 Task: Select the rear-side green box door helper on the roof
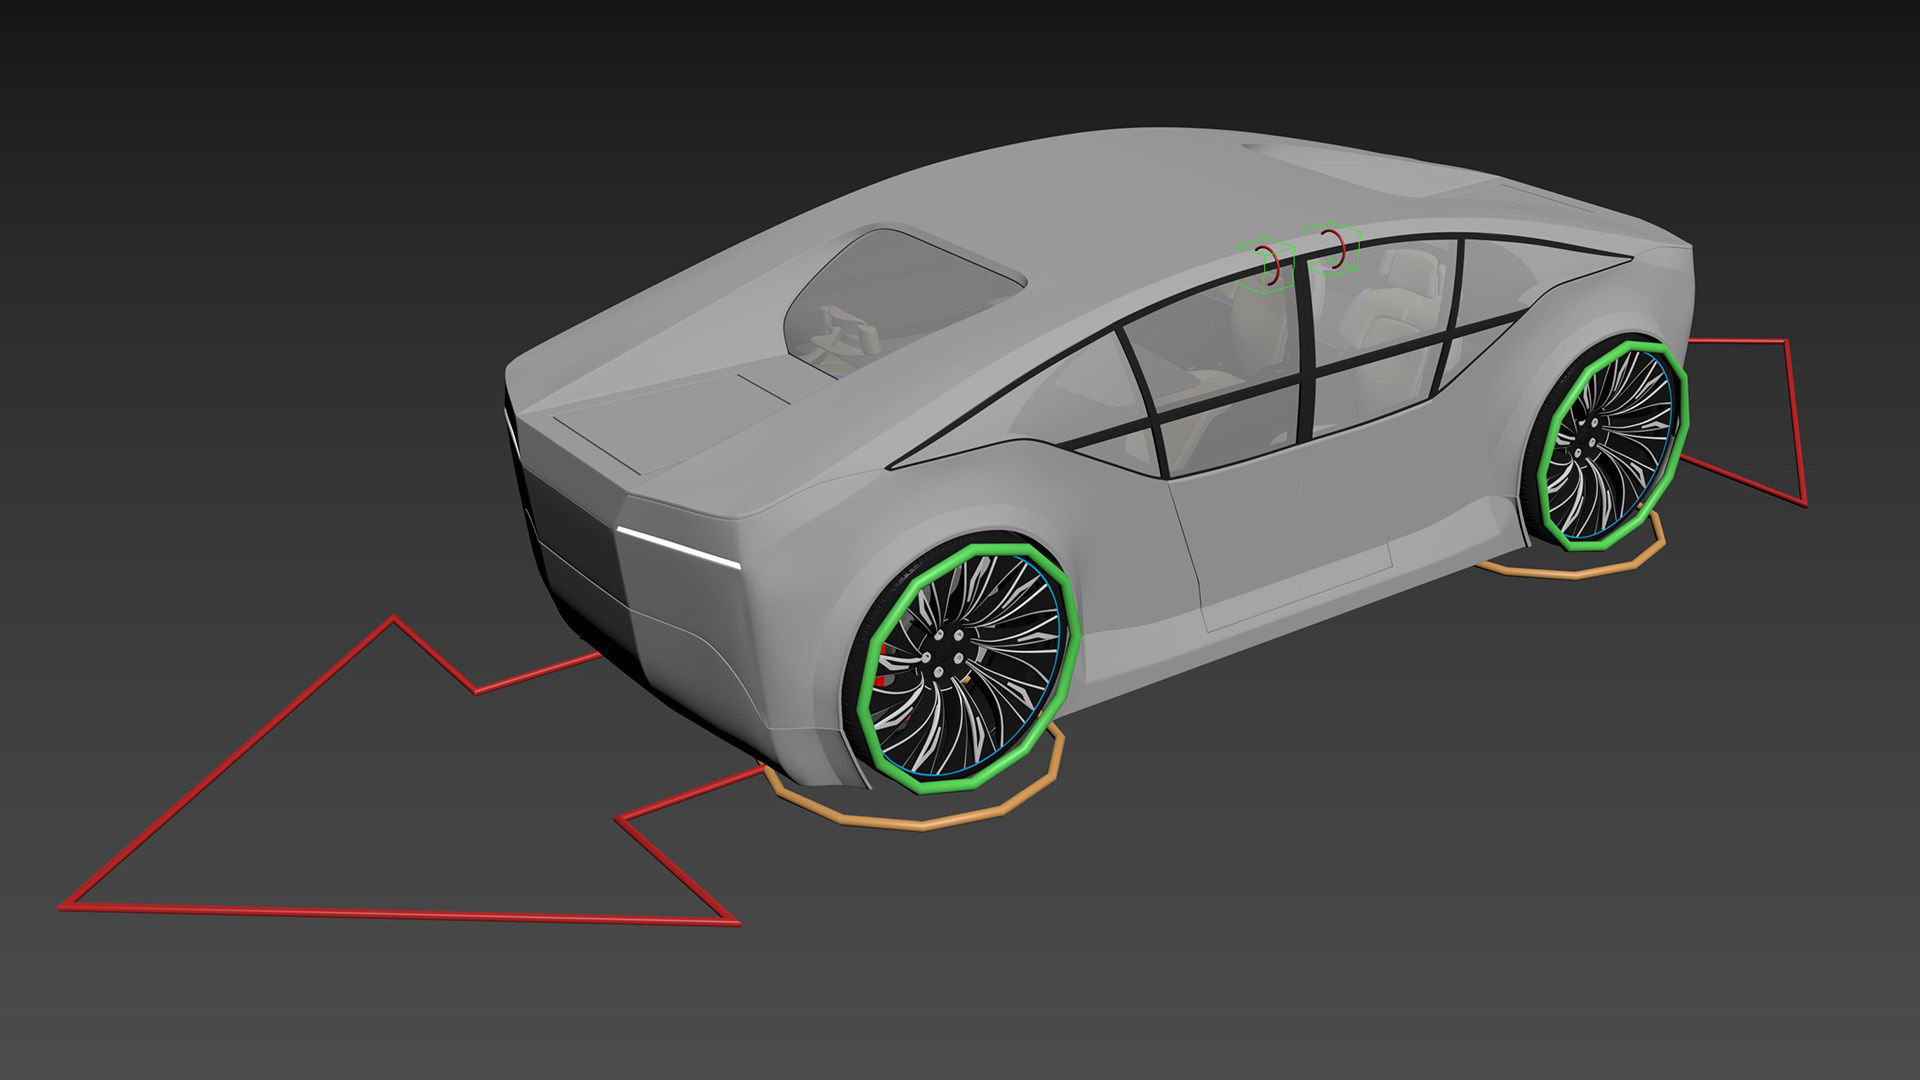point(1266,266)
